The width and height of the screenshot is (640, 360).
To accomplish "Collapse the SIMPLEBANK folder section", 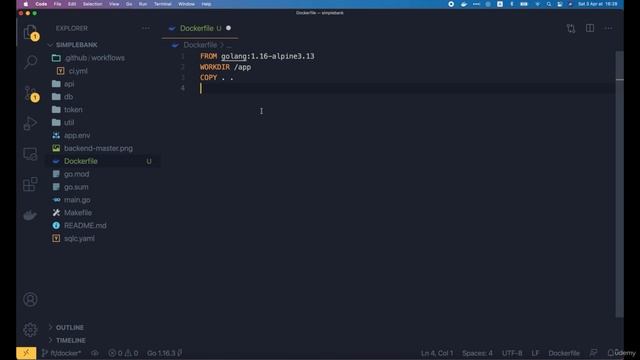I will [x=77, y=45].
